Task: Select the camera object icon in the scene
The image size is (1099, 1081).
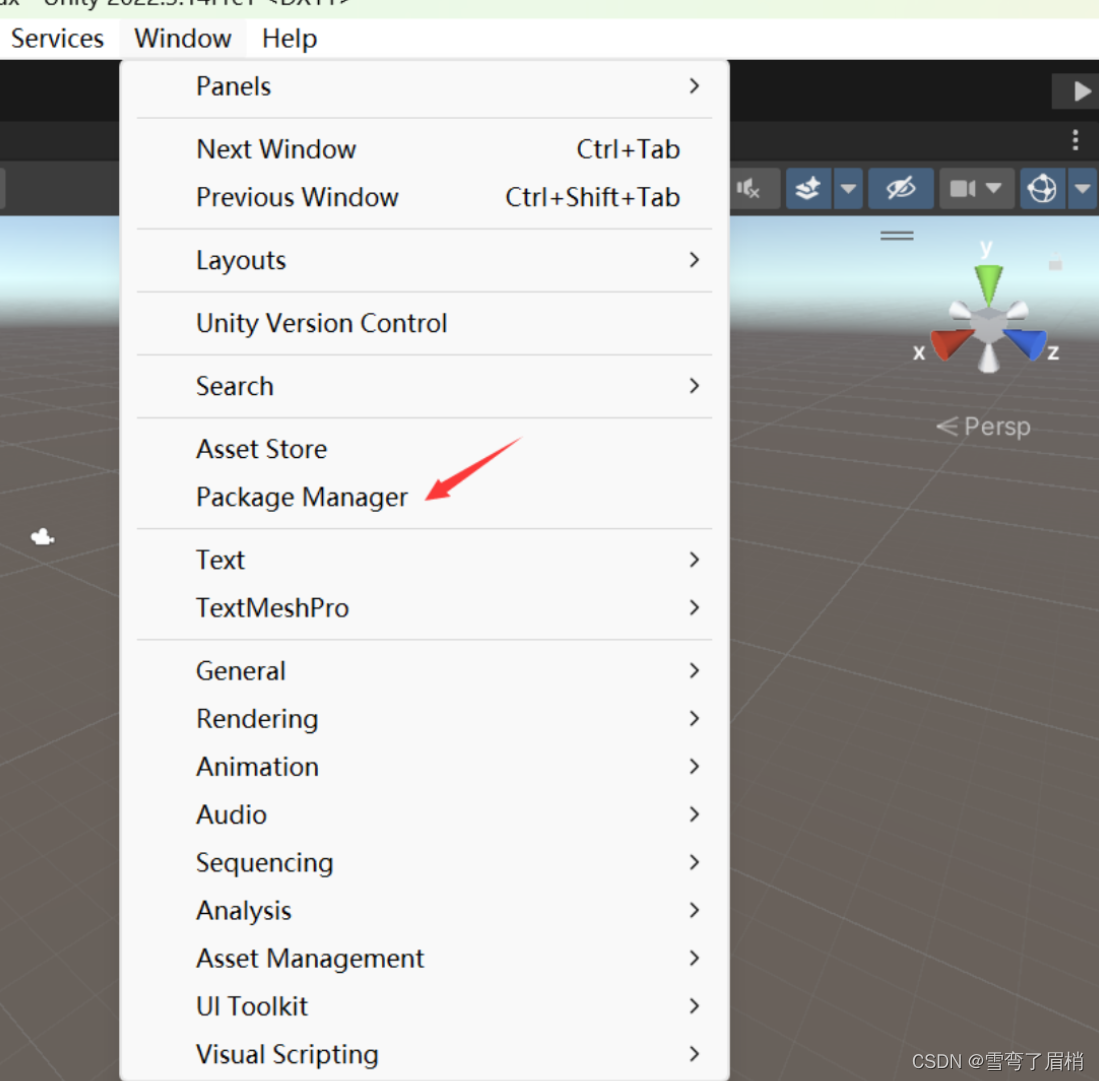Action: tap(43, 537)
